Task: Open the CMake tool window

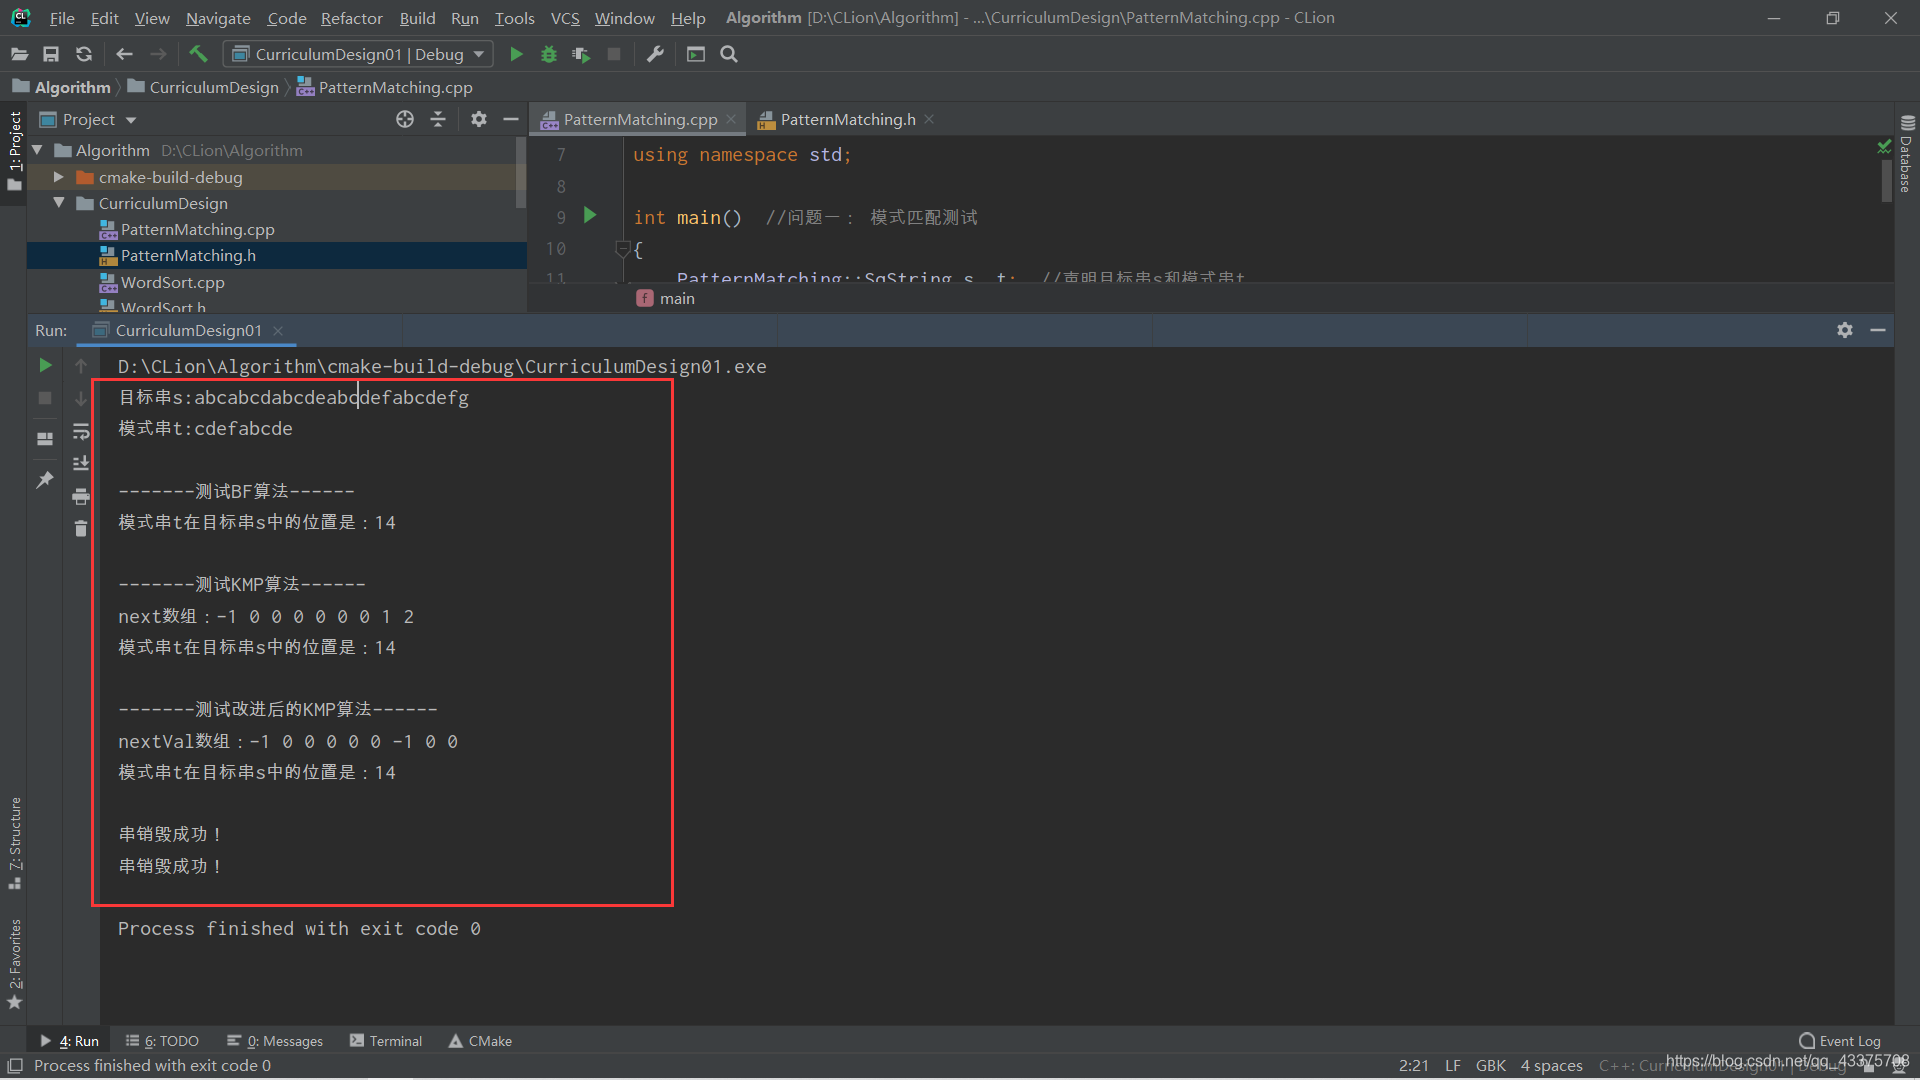Action: pyautogui.click(x=480, y=1041)
